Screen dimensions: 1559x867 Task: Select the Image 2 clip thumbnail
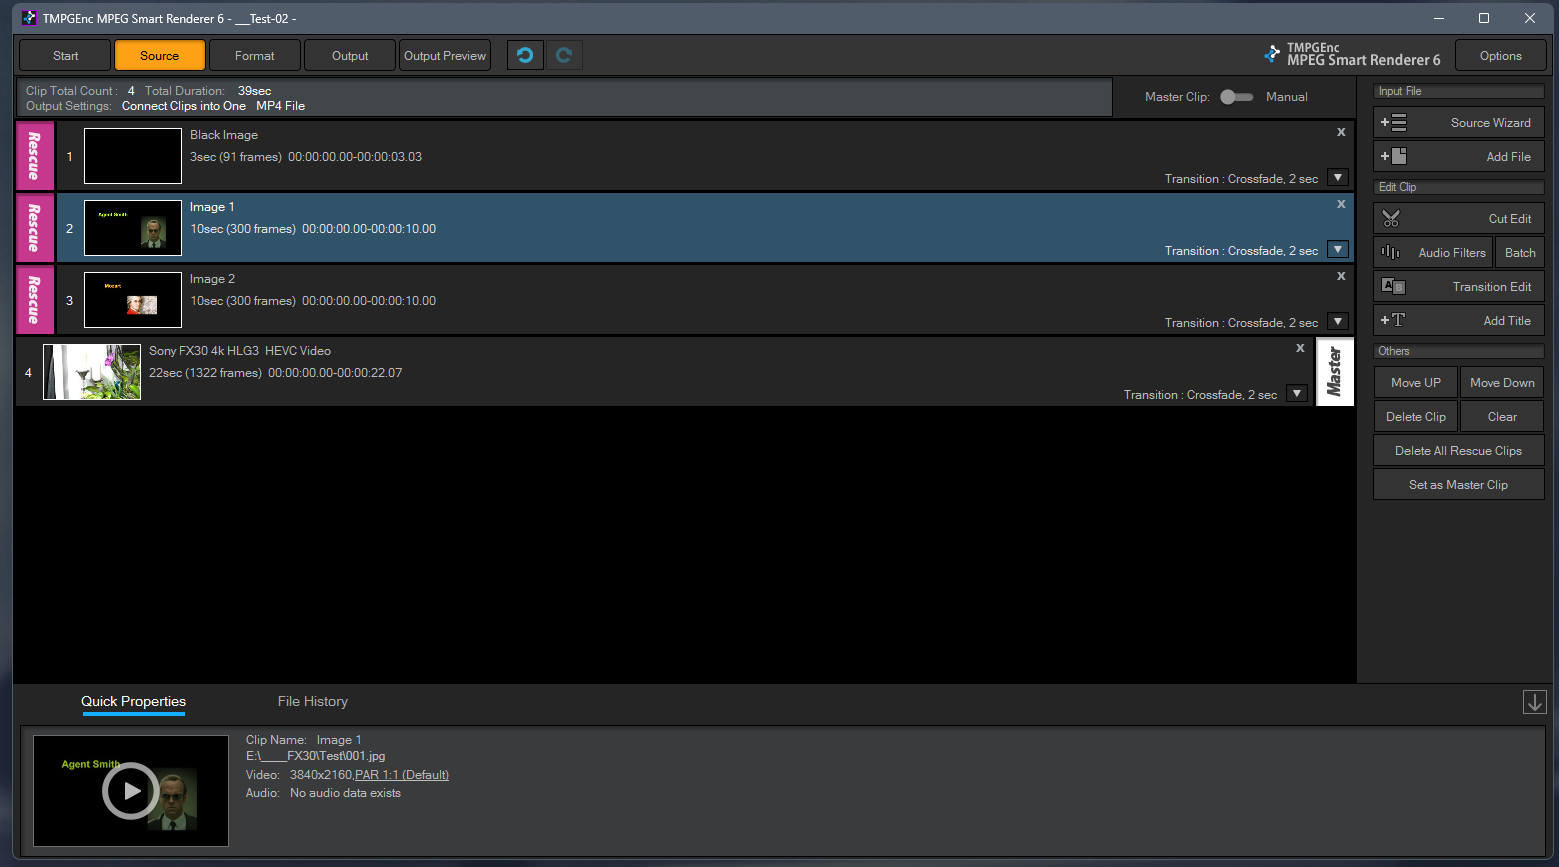tap(133, 300)
